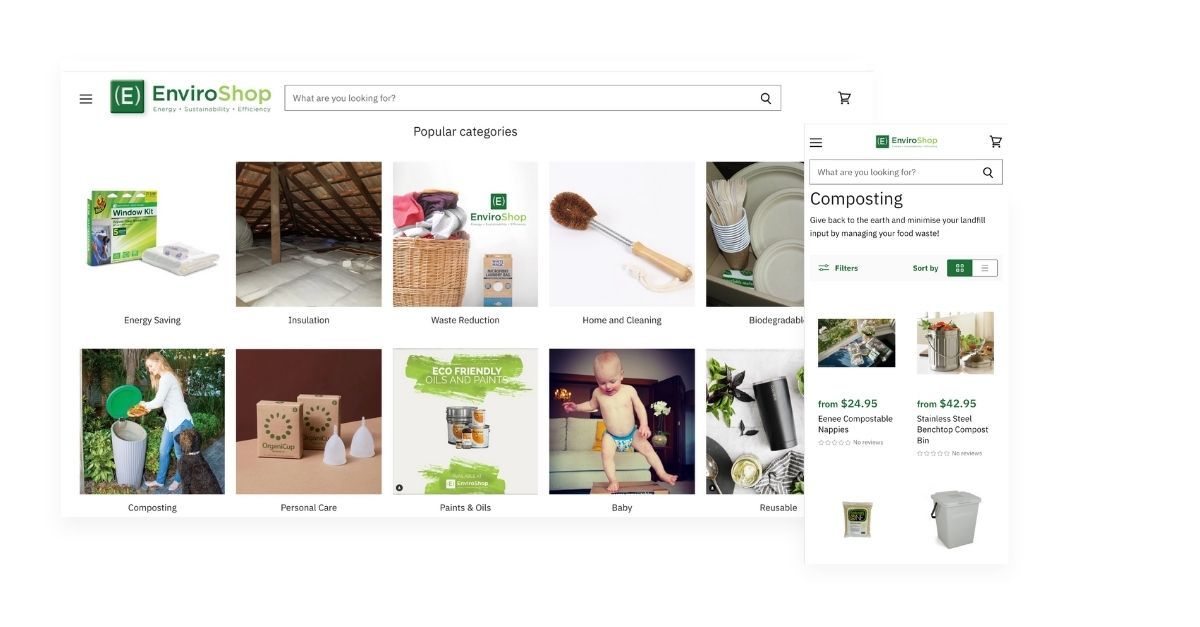
Task: Open the Stainless Steel Benchtop Compost Bin image
Action: [955, 342]
